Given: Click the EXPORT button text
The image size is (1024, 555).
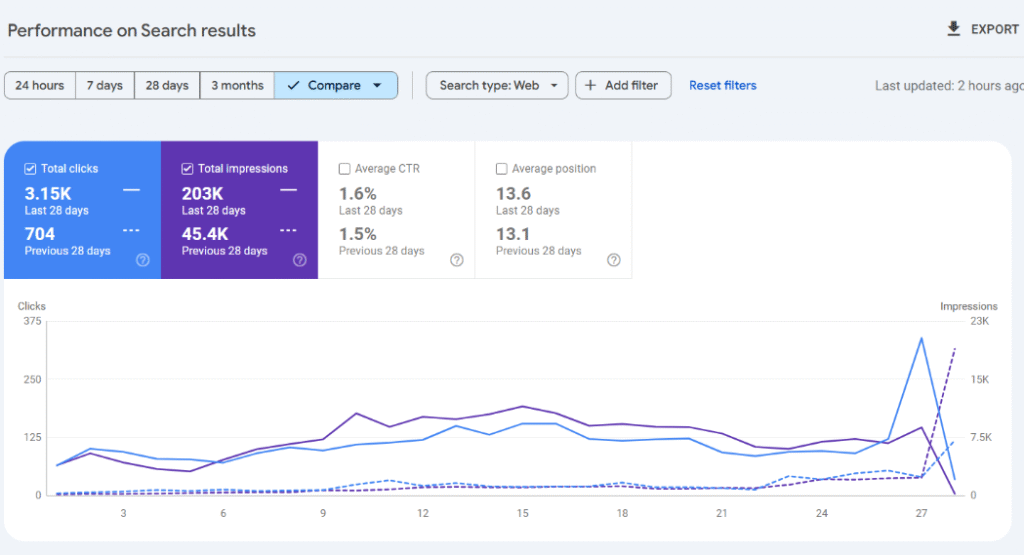Looking at the screenshot, I should [994, 29].
